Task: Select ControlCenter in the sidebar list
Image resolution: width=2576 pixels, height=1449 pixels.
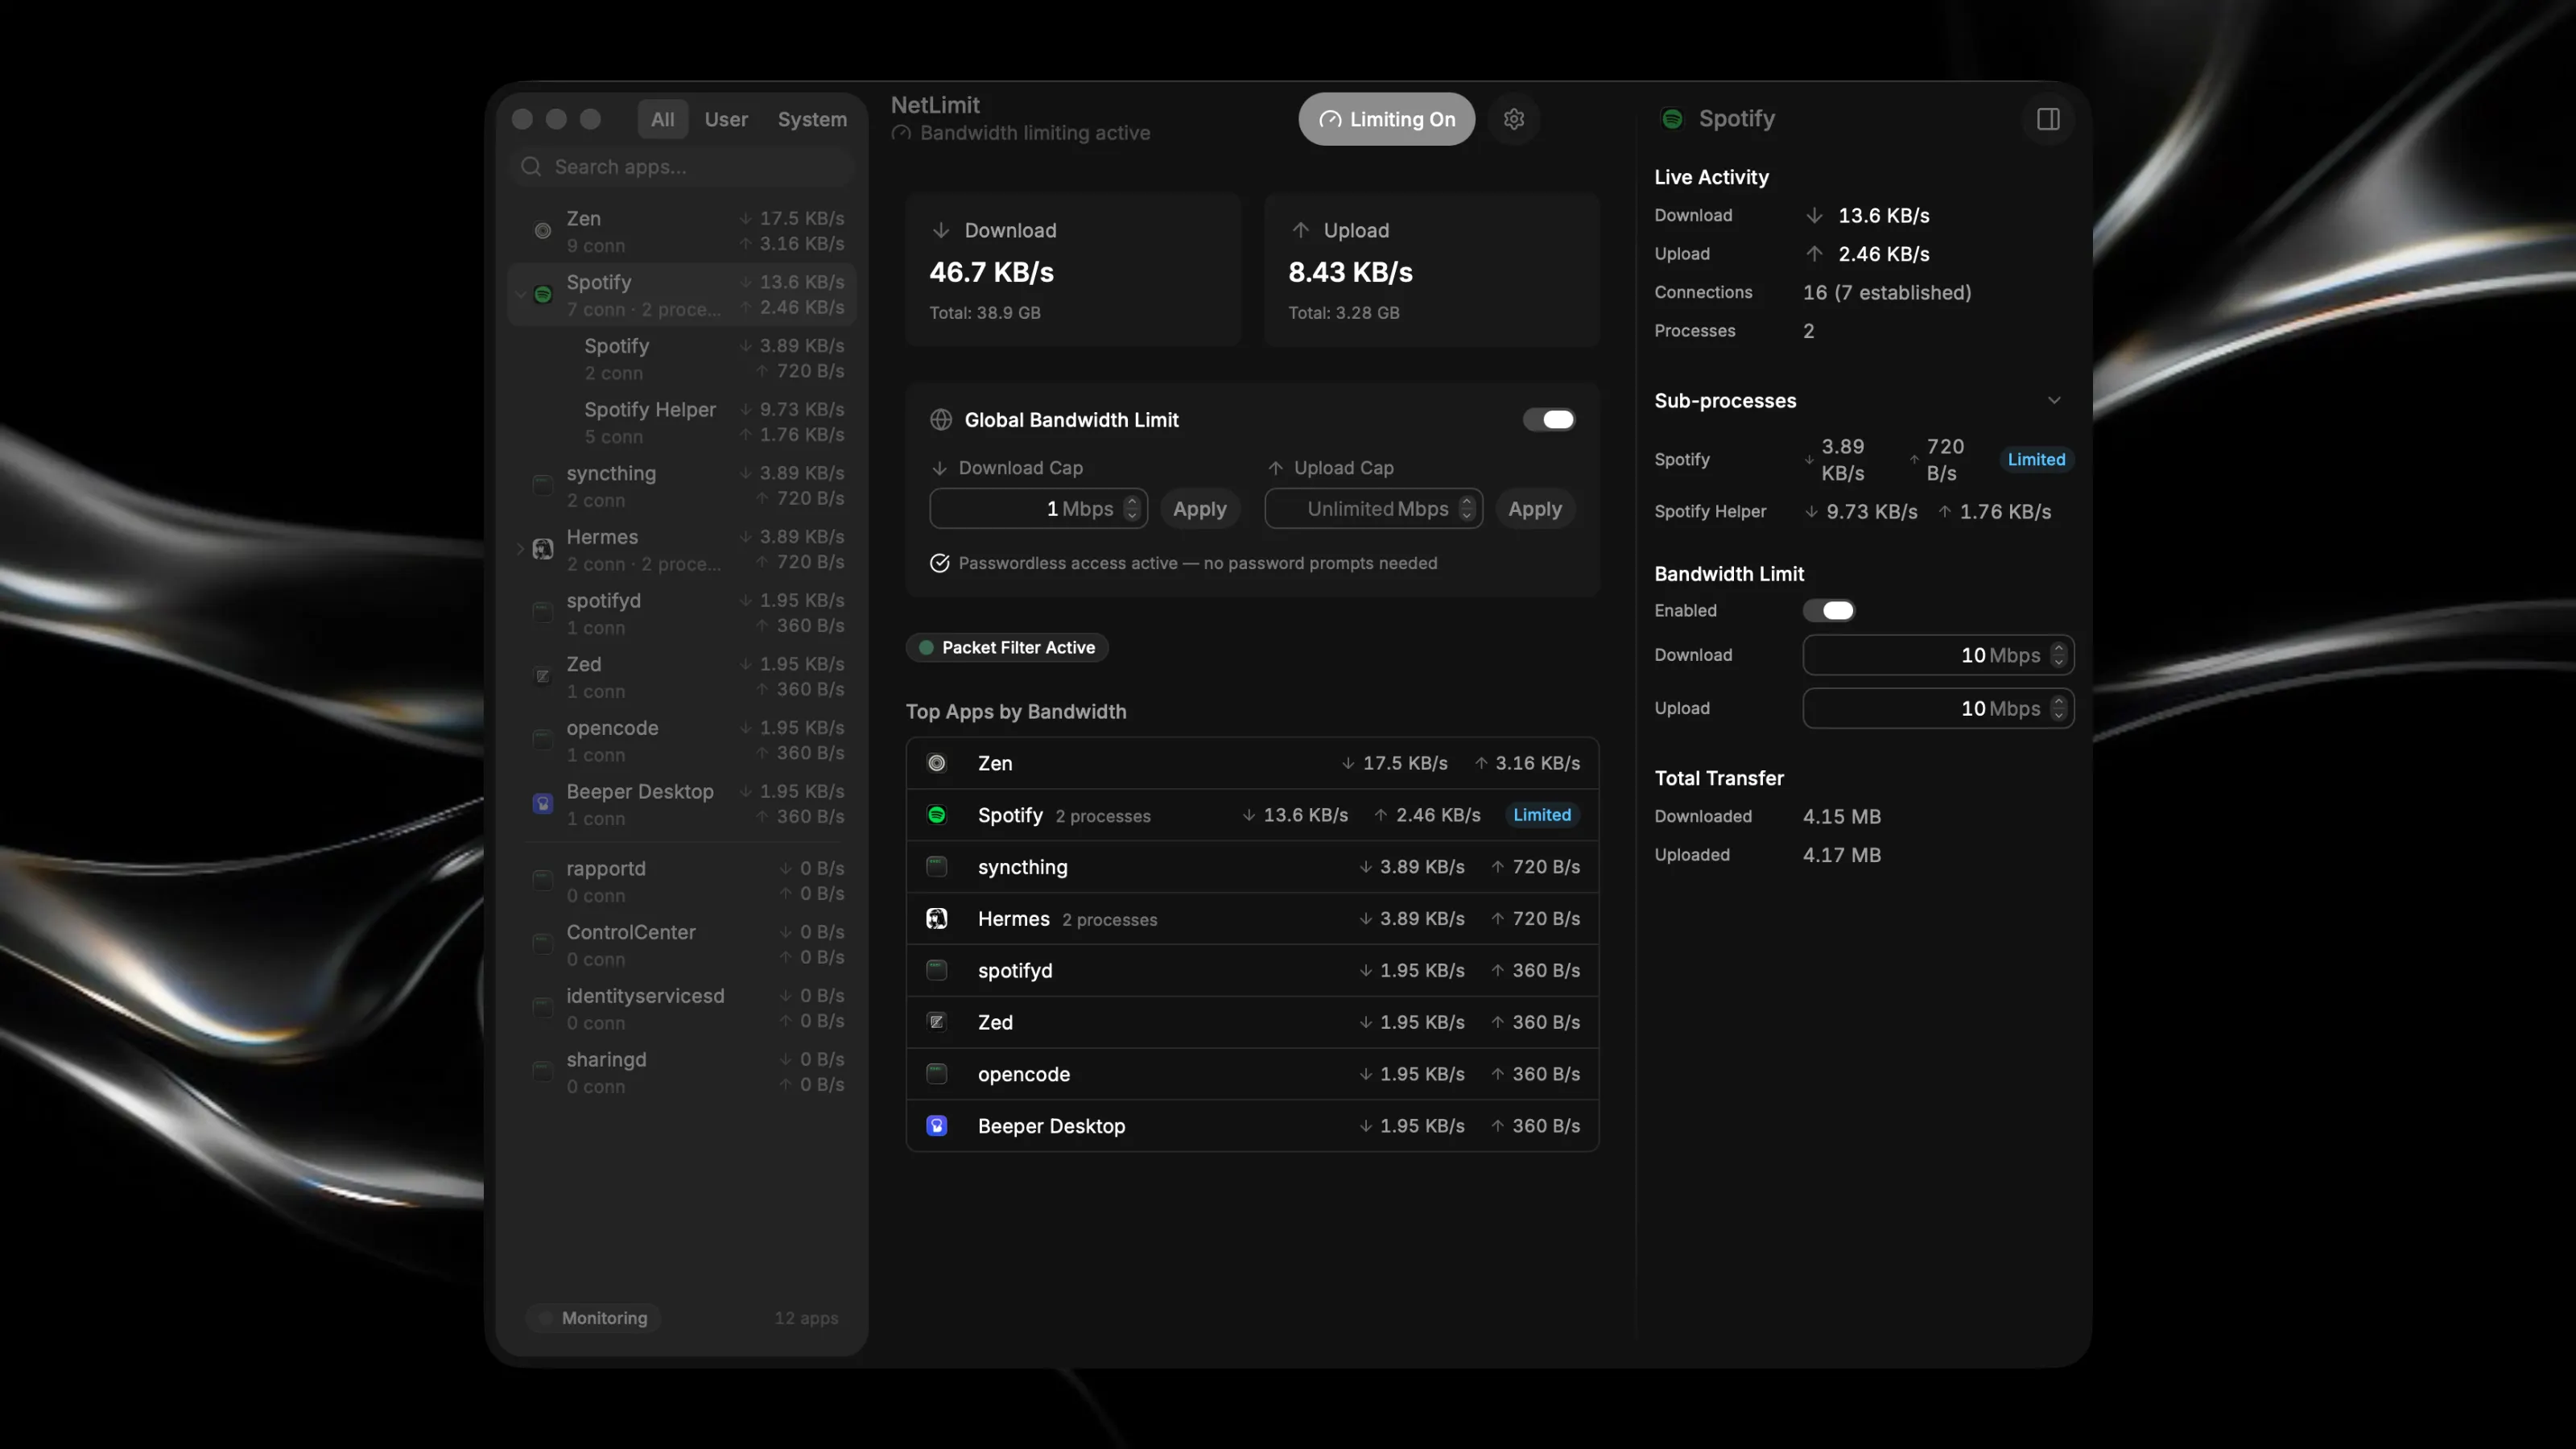Action: (683, 945)
